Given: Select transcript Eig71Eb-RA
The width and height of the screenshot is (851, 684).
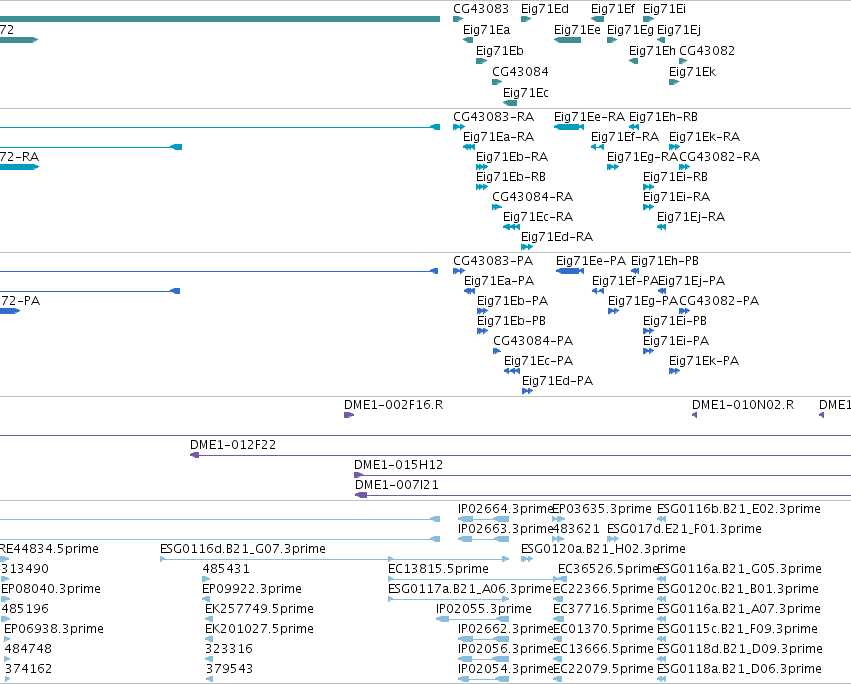Looking at the screenshot, I should pos(512,157).
